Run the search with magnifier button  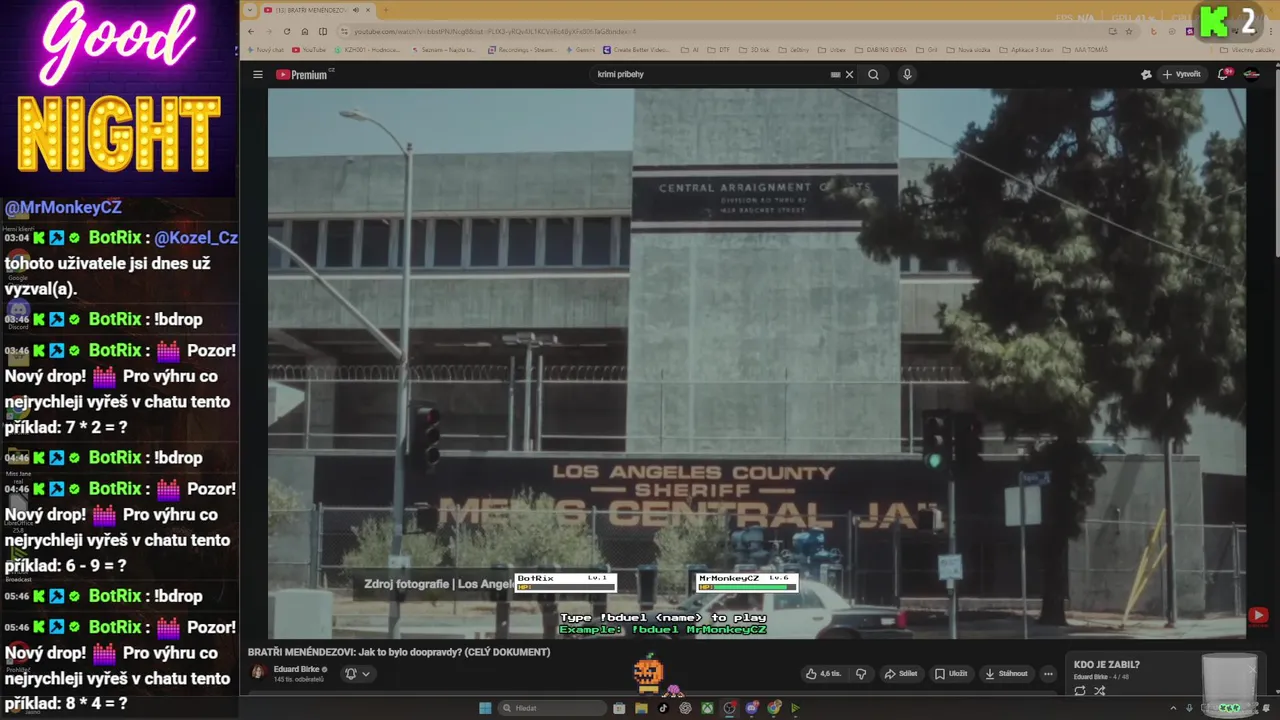point(873,74)
